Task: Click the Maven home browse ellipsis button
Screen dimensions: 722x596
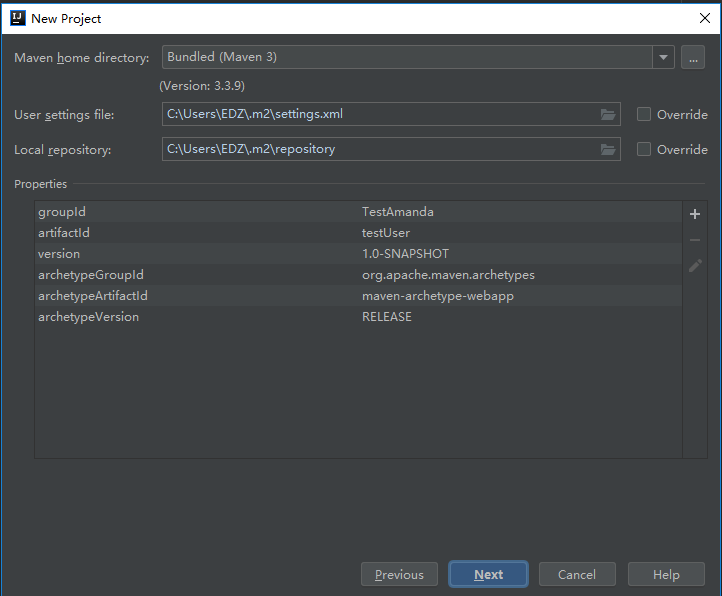Action: [693, 57]
